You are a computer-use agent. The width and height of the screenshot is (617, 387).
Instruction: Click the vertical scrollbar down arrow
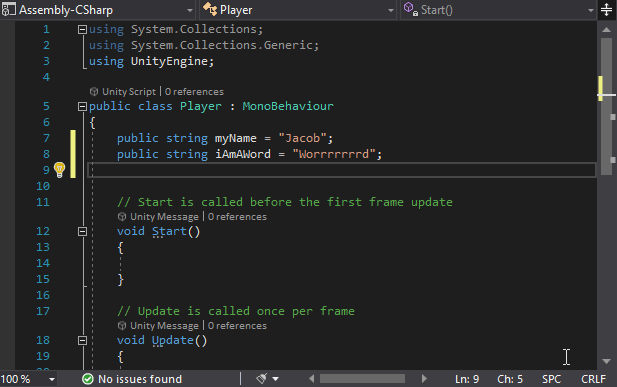click(606, 361)
